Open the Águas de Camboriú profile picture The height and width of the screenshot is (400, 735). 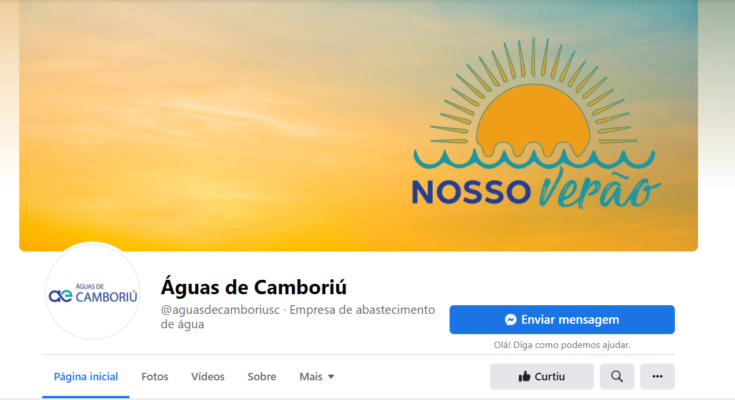[x=92, y=291]
